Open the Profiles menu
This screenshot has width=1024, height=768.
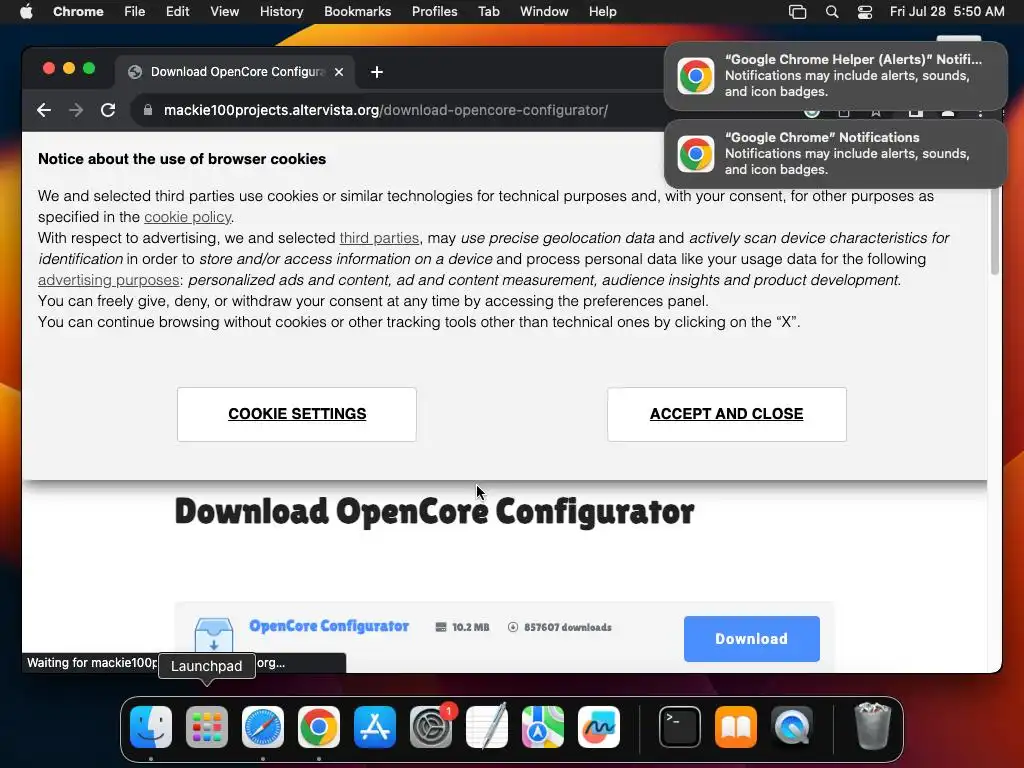434,12
